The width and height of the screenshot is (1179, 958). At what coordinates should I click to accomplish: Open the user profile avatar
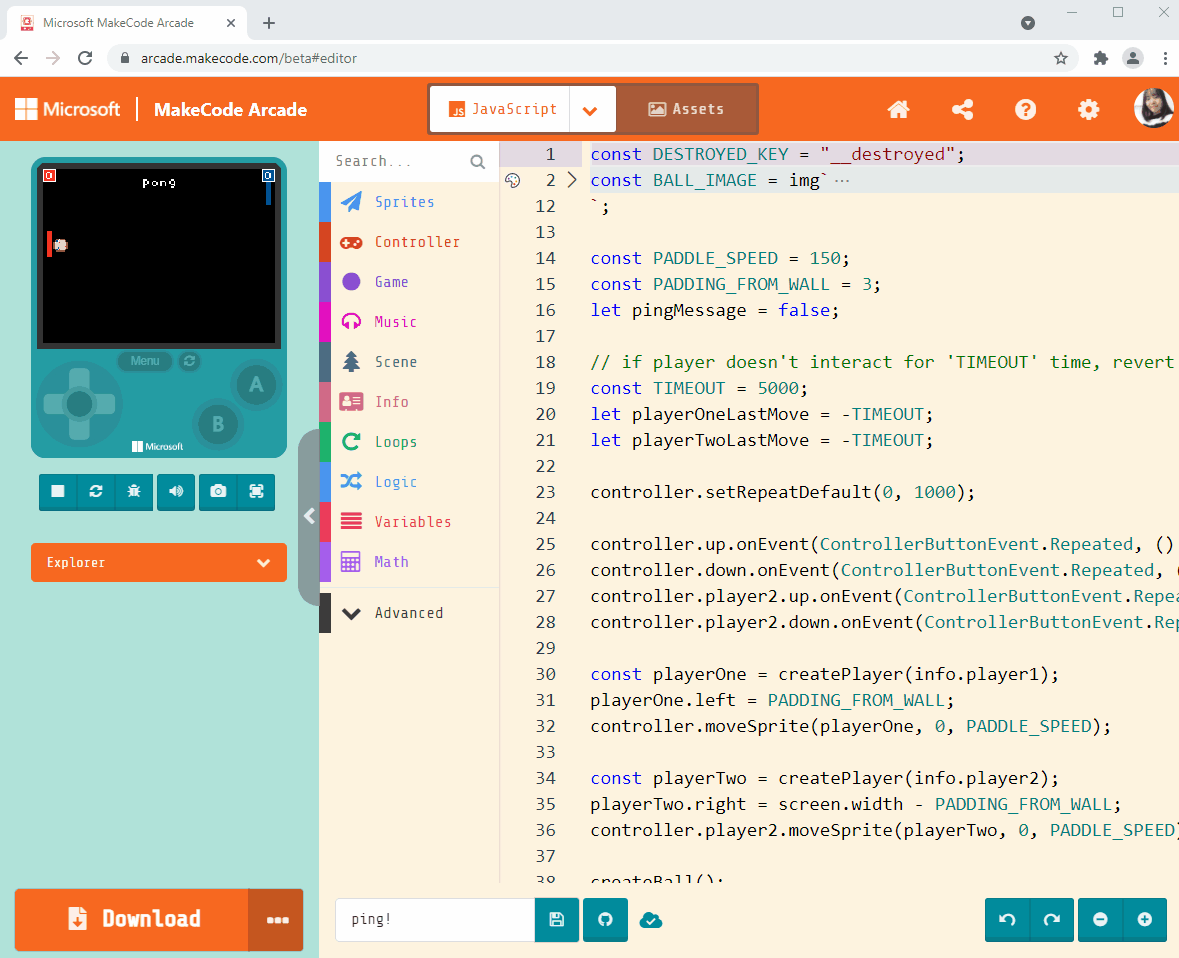(1153, 108)
